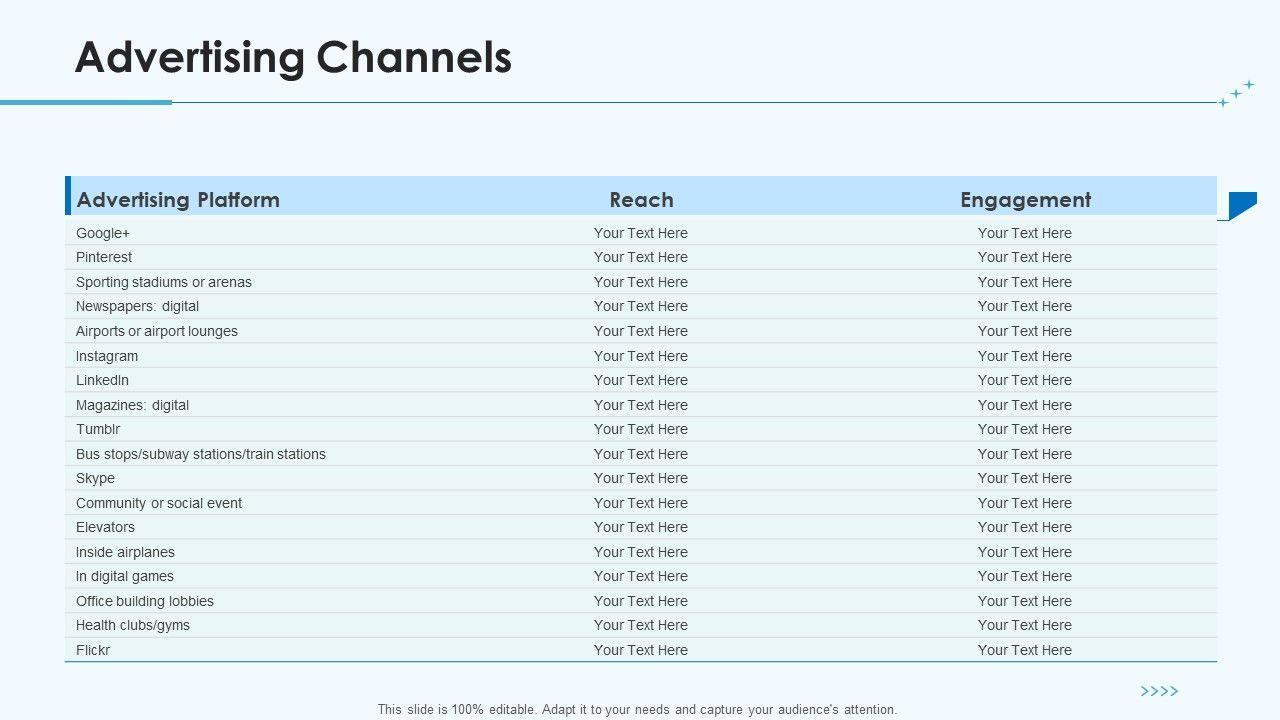Select the Inside airplanes cell
Screen dimensions: 1280x720
click(125, 552)
